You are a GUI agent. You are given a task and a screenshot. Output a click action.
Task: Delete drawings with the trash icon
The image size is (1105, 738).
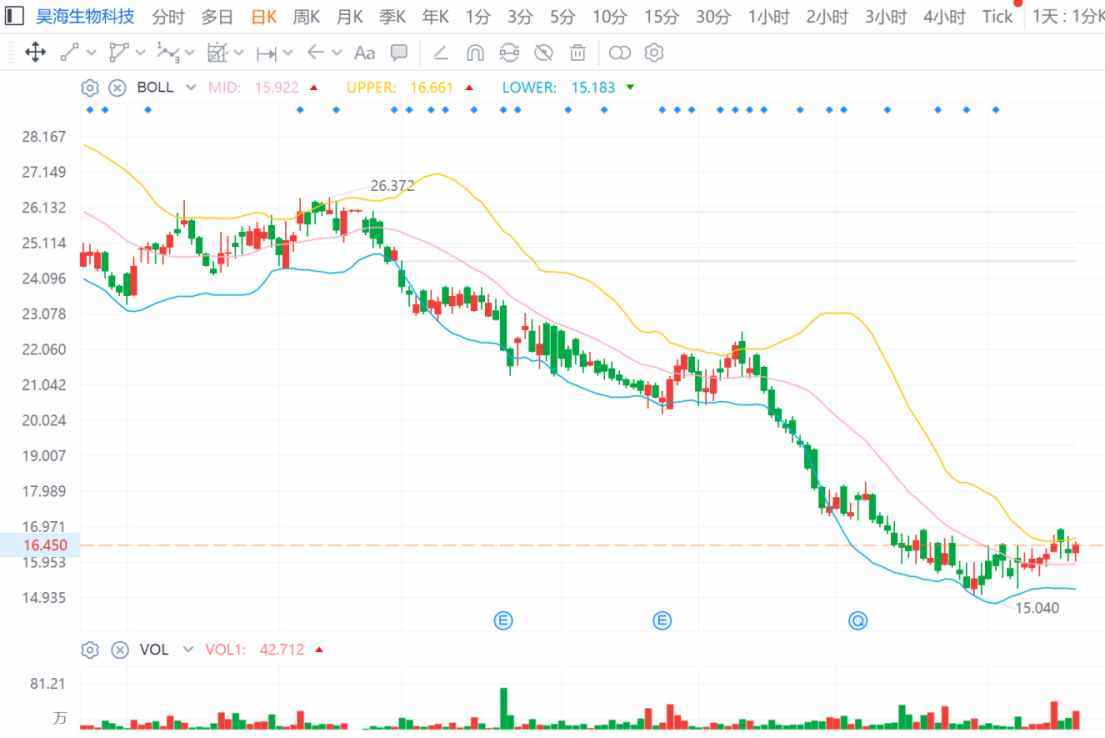click(577, 52)
